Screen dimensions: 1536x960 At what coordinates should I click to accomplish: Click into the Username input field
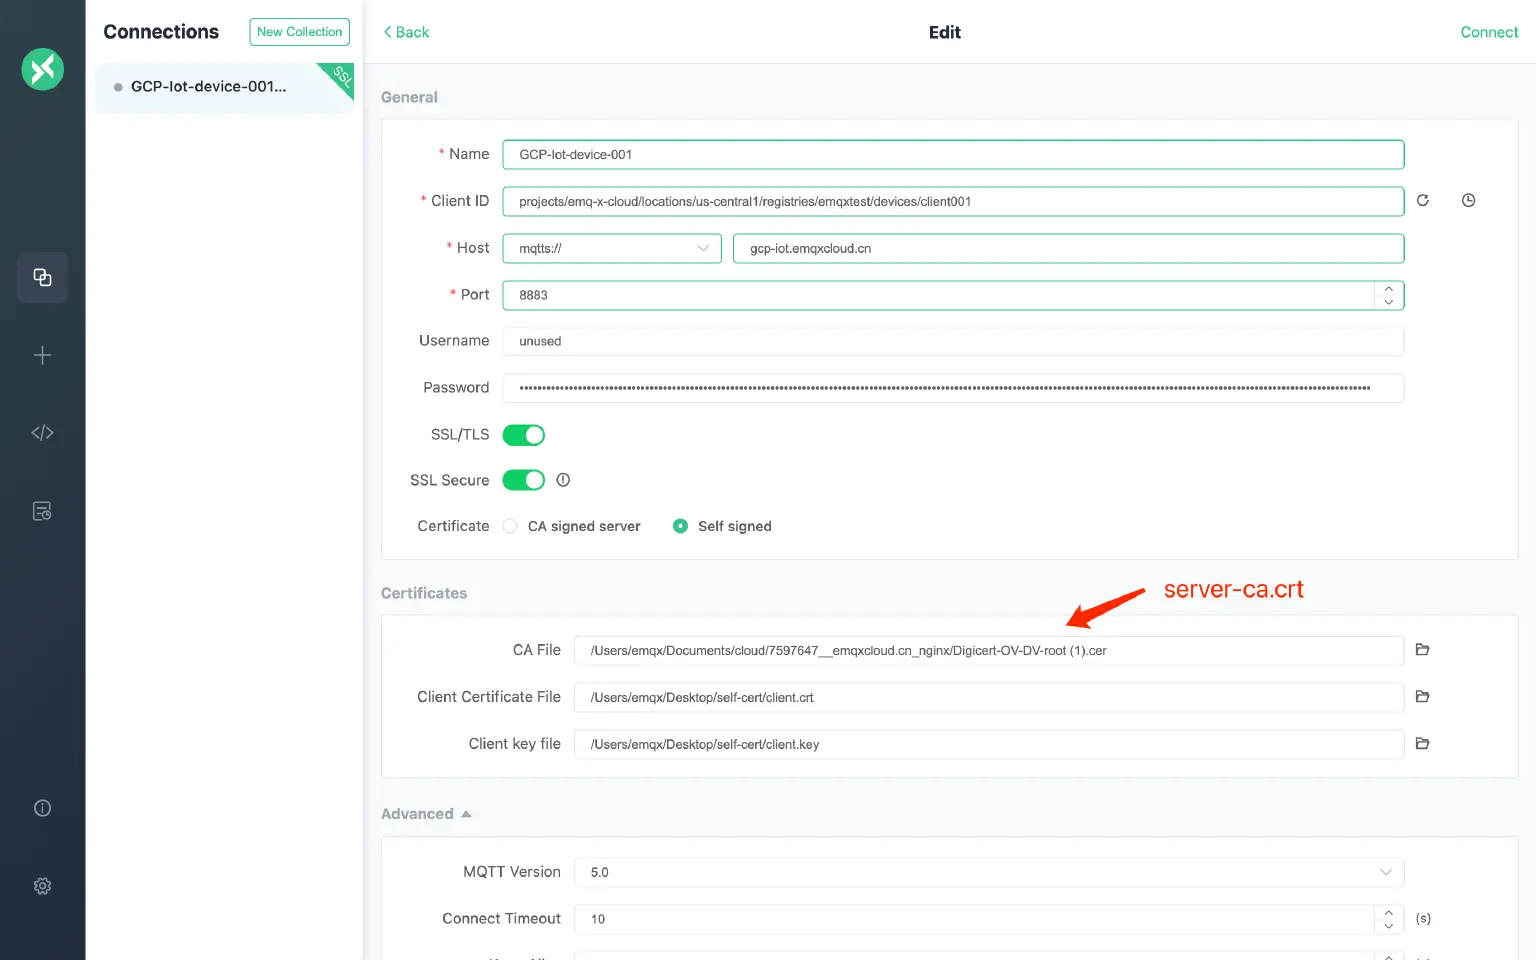tap(952, 341)
